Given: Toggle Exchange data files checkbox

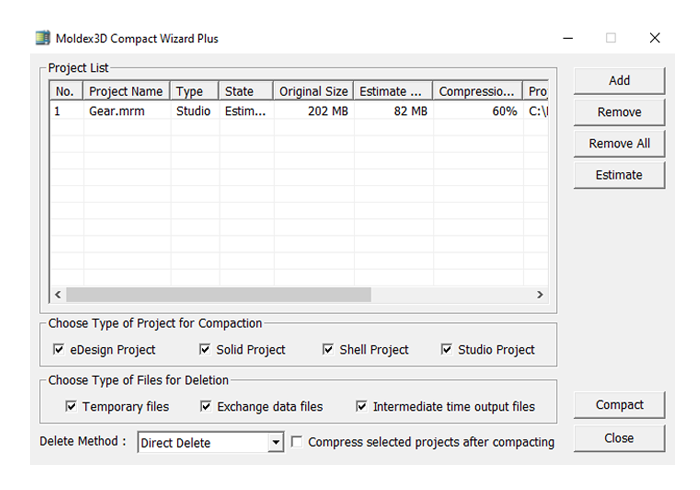Looking at the screenshot, I should pyautogui.click(x=206, y=406).
